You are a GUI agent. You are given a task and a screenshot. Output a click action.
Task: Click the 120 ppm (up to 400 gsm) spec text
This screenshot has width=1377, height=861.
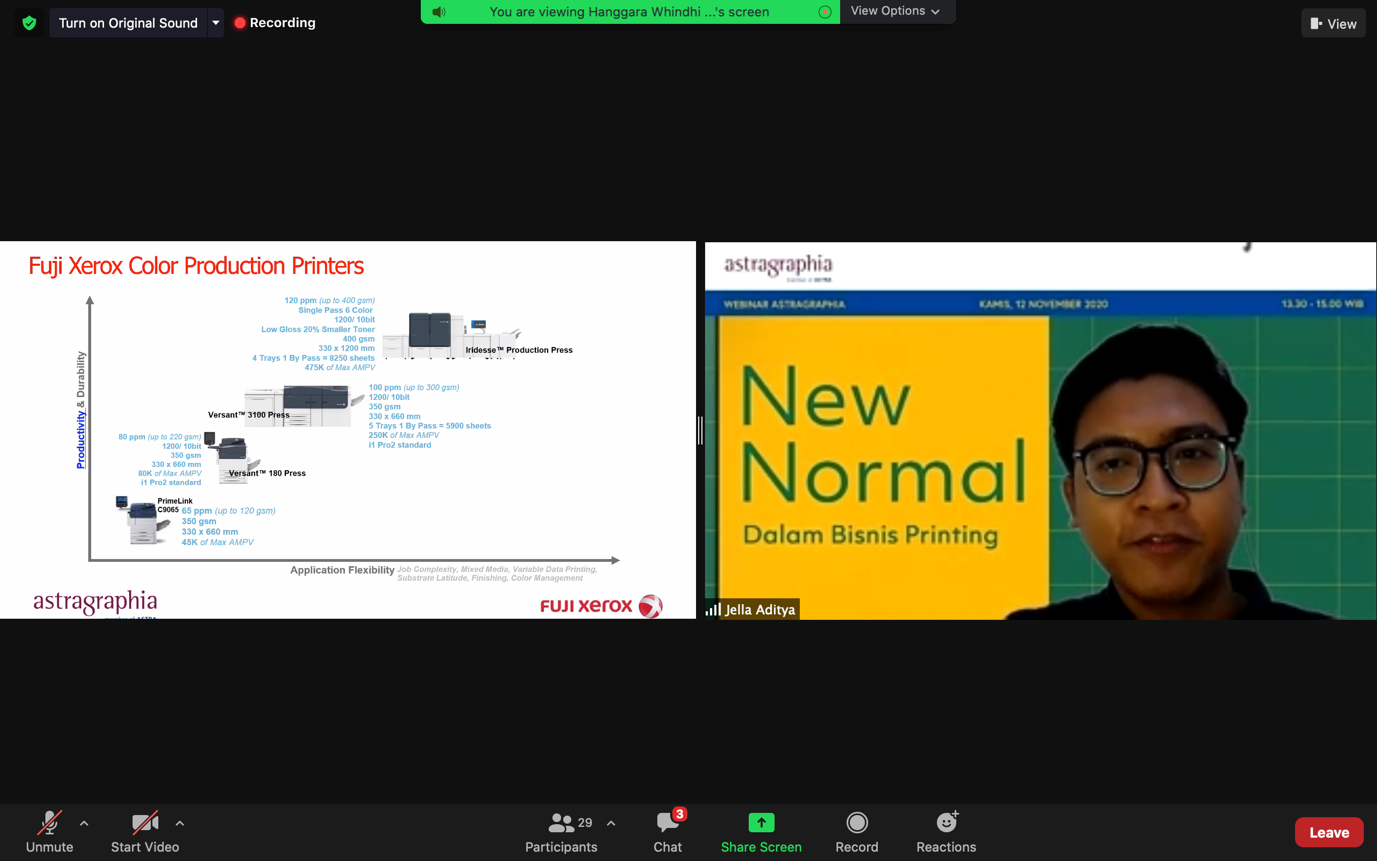329,300
